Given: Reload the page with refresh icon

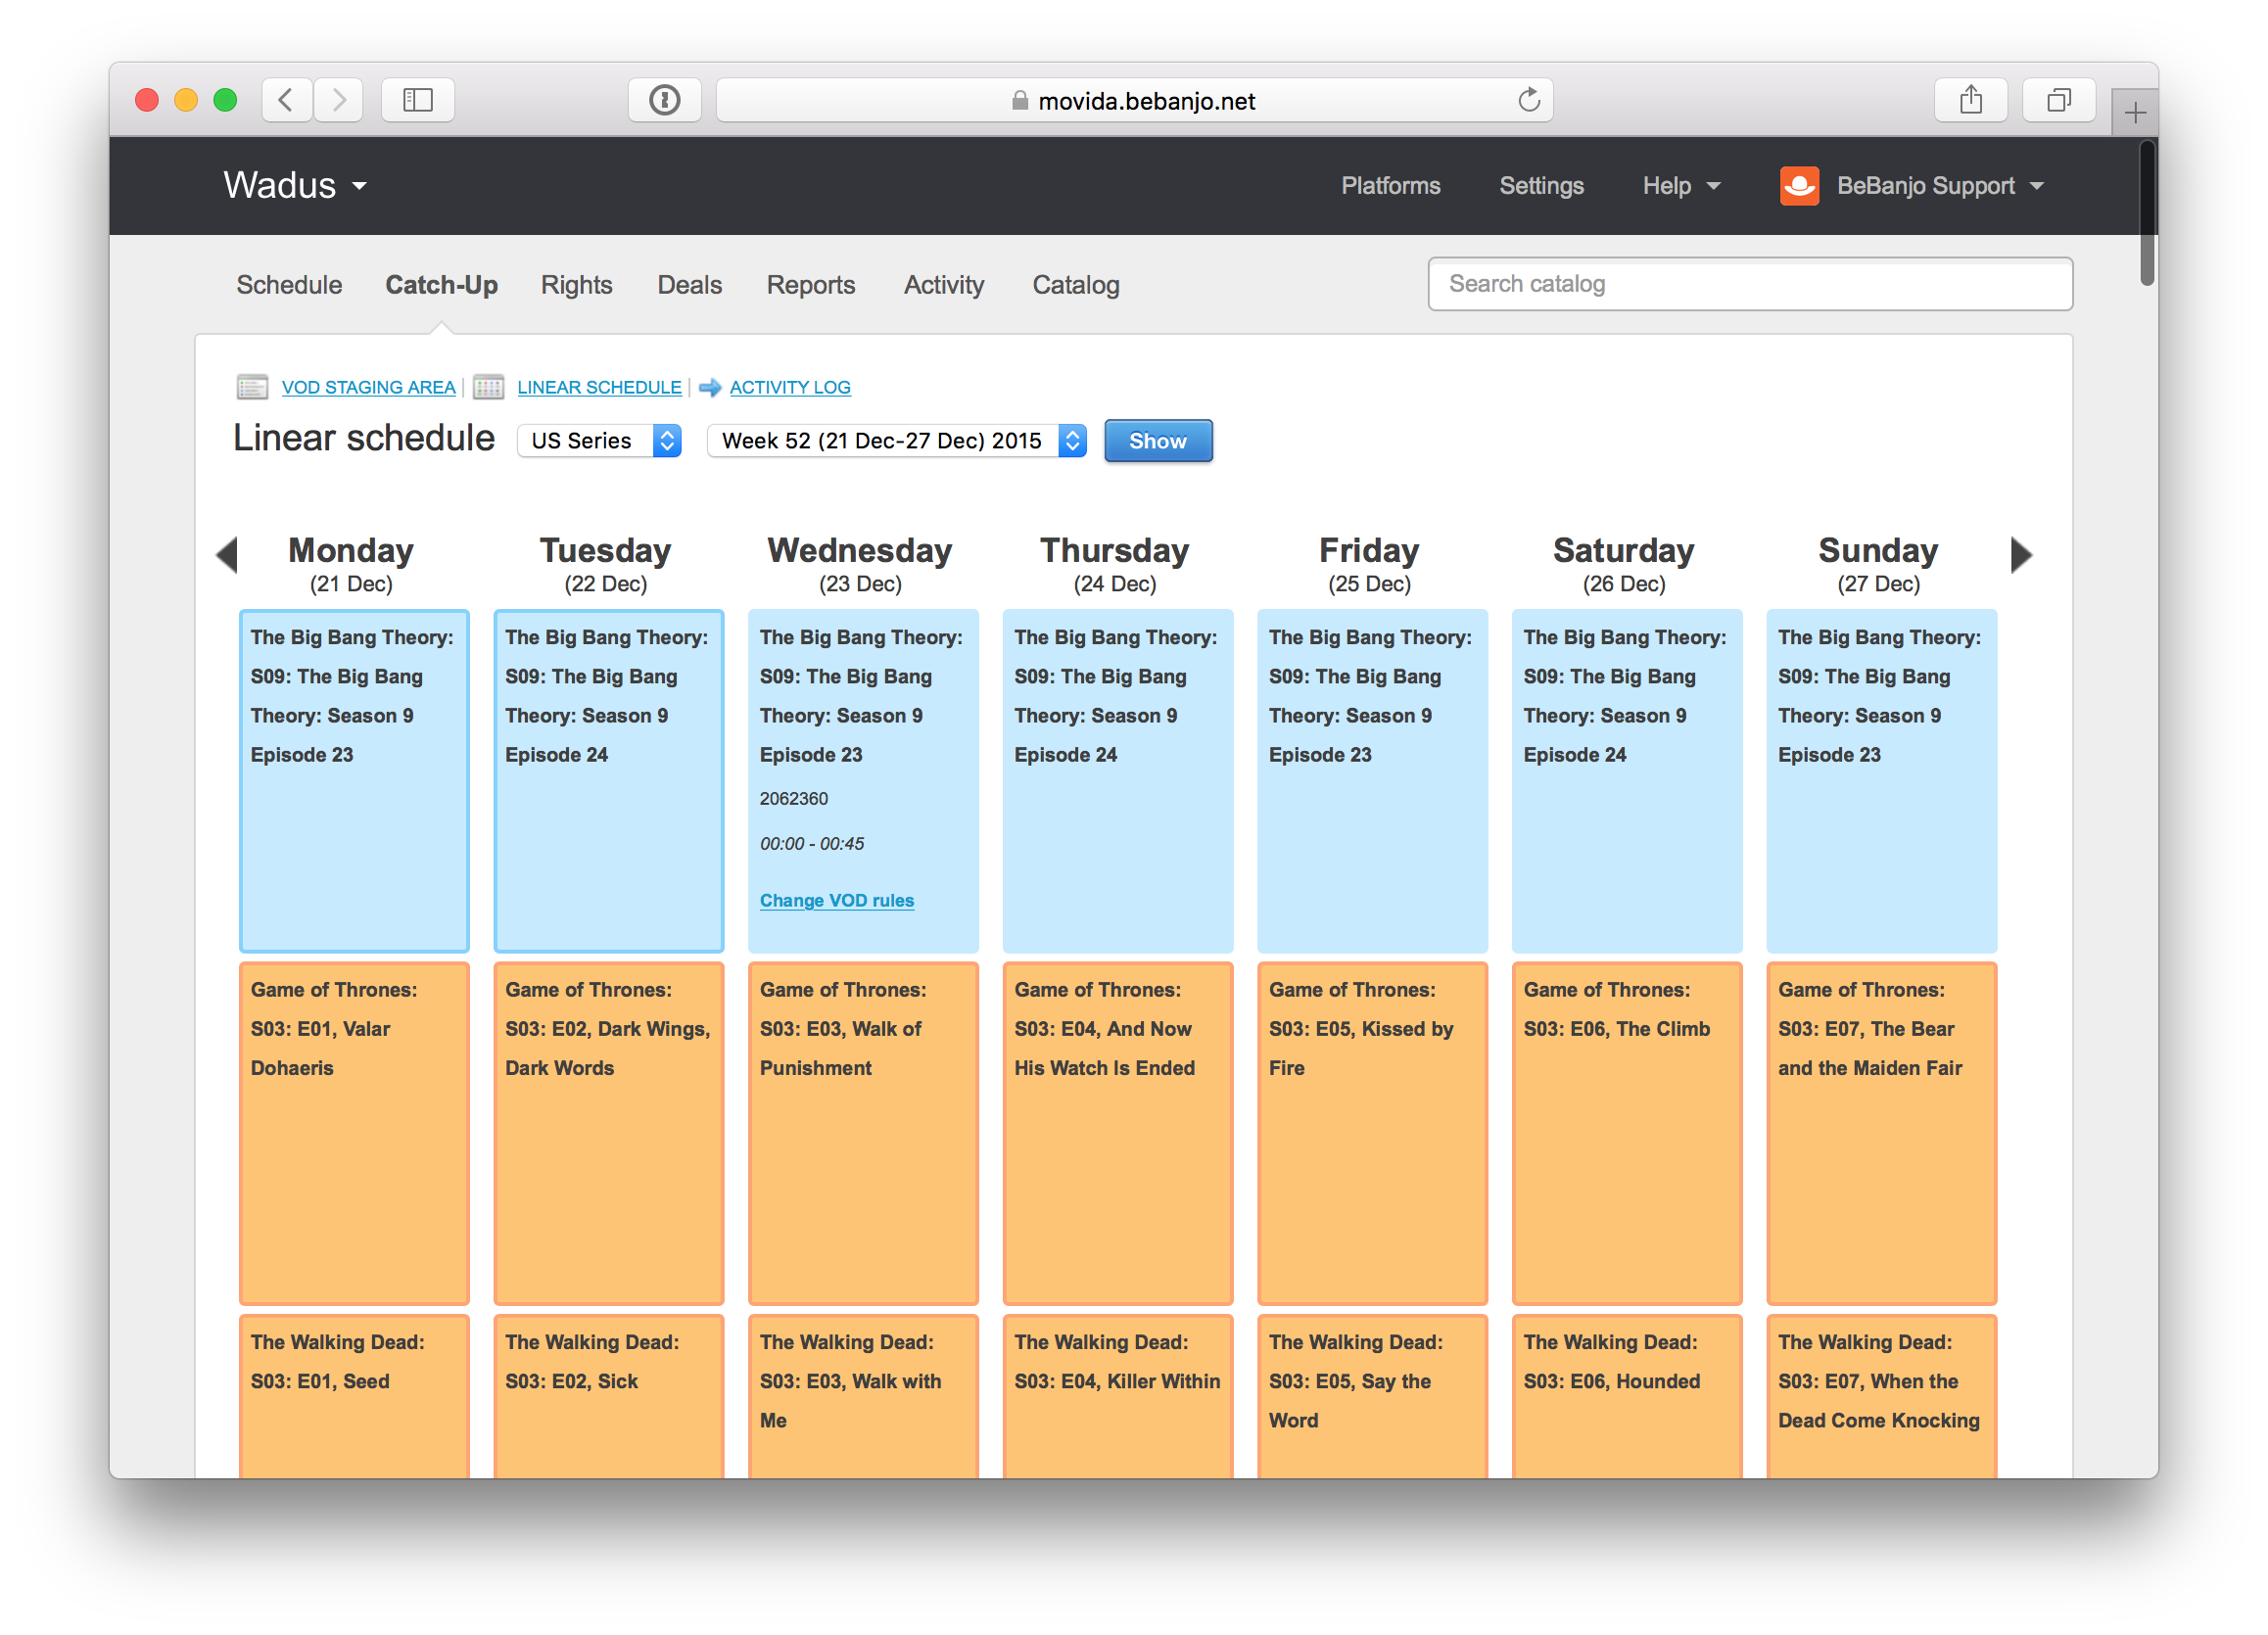Looking at the screenshot, I should [x=1528, y=100].
